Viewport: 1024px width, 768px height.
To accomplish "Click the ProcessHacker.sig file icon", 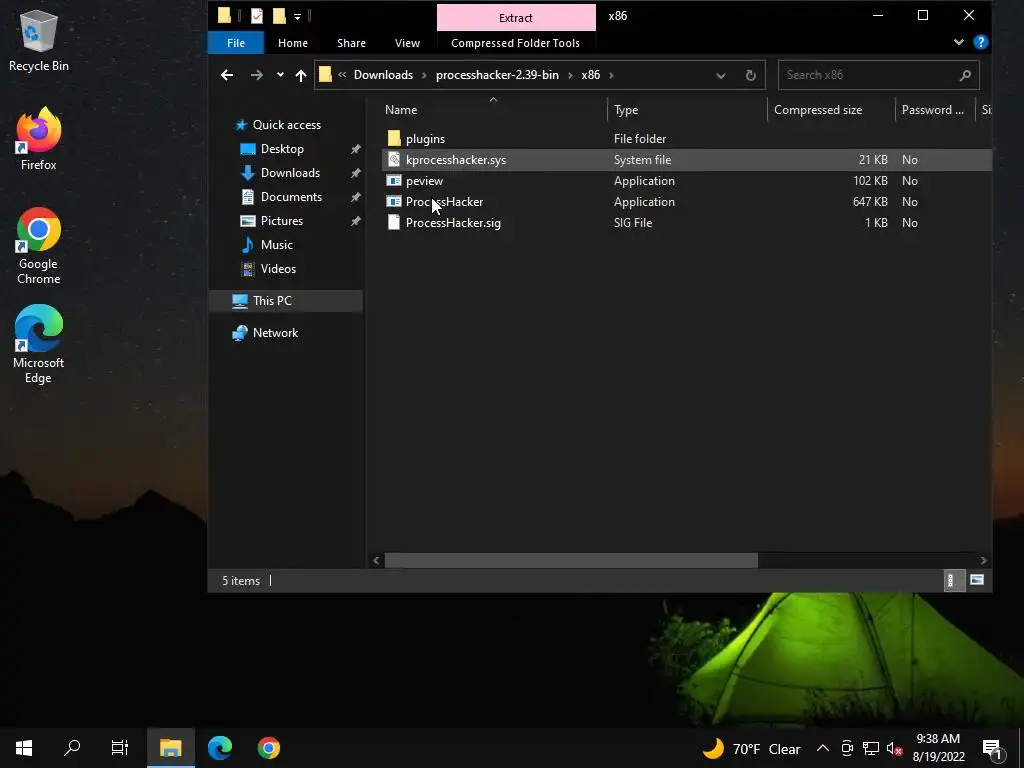I will click(394, 223).
